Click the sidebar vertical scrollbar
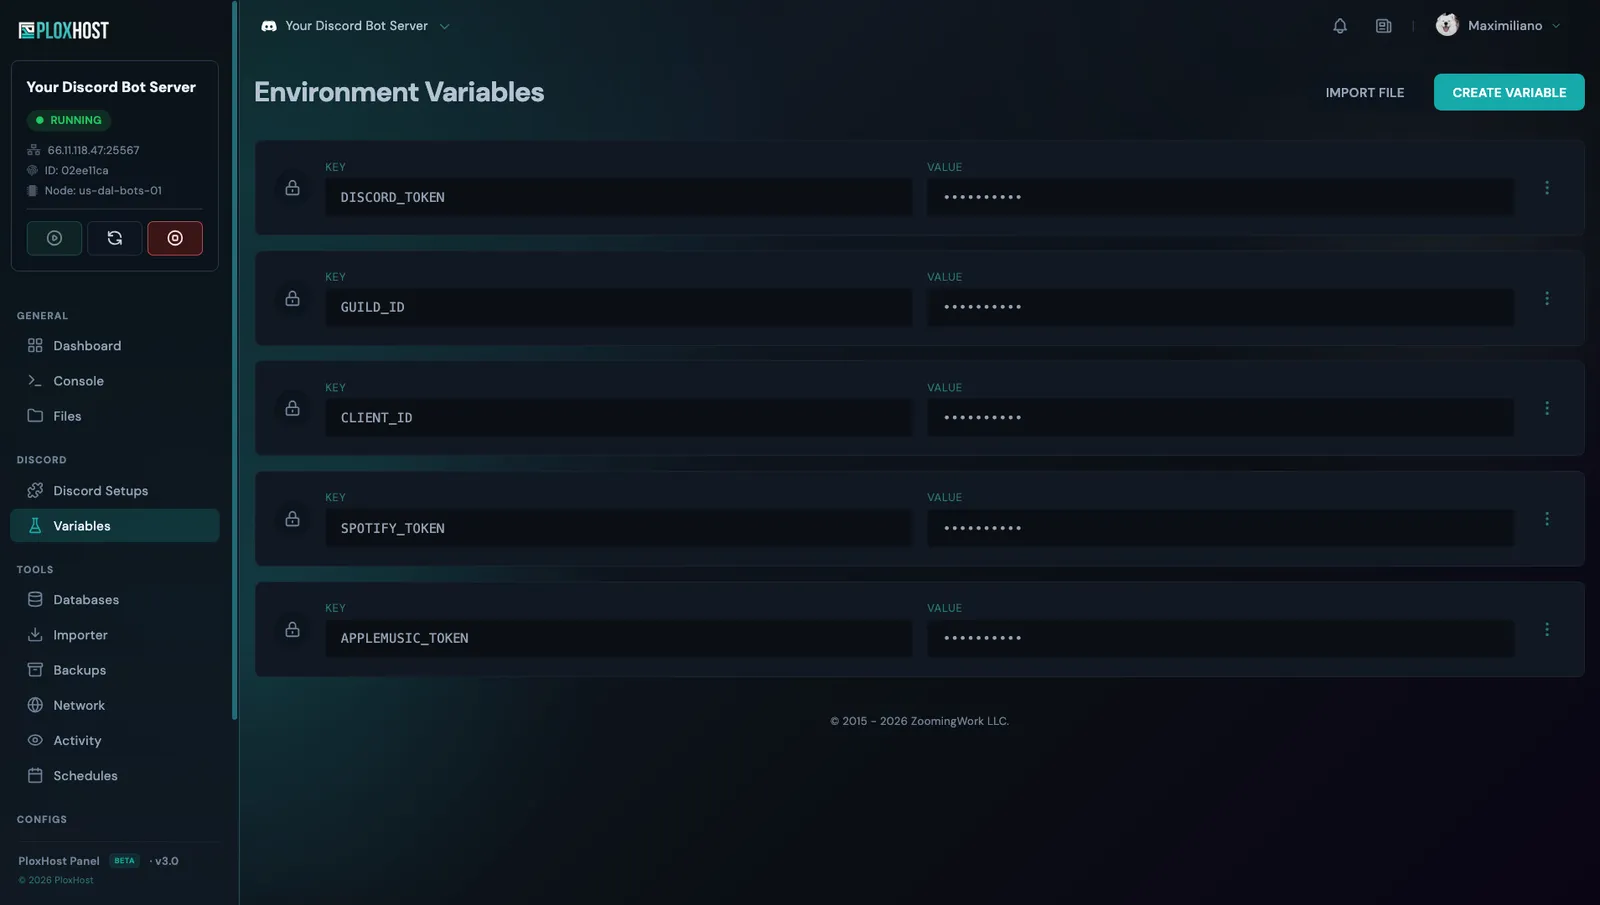This screenshot has width=1600, height=905. tap(234, 360)
